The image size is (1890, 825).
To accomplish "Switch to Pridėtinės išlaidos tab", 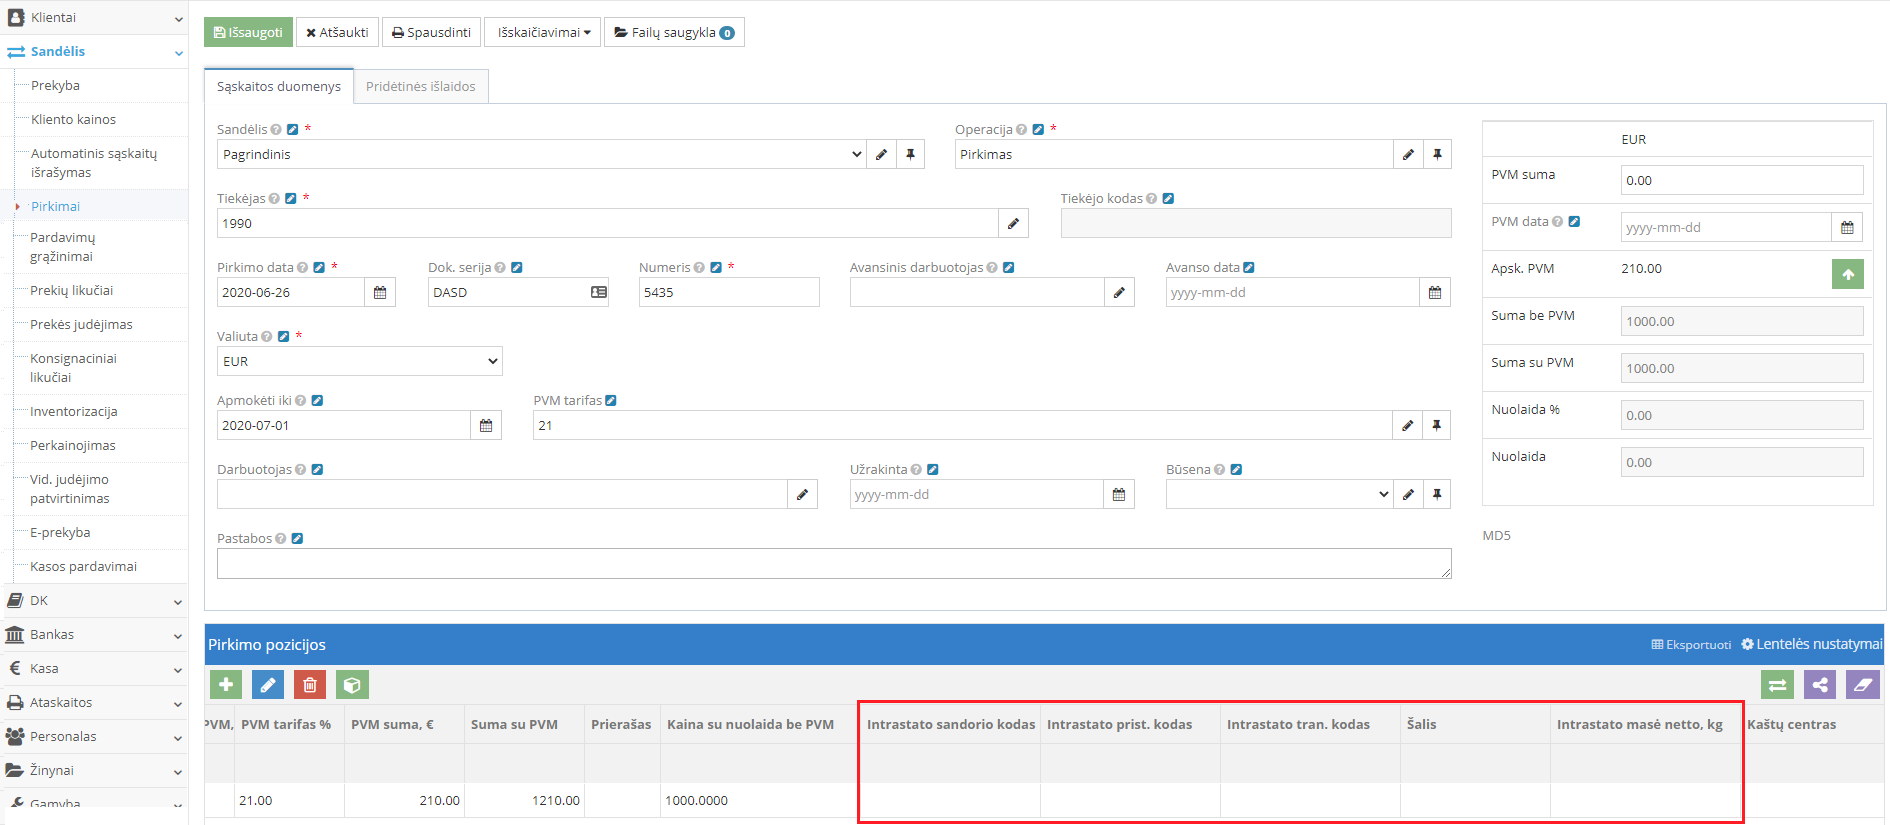I will point(420,87).
